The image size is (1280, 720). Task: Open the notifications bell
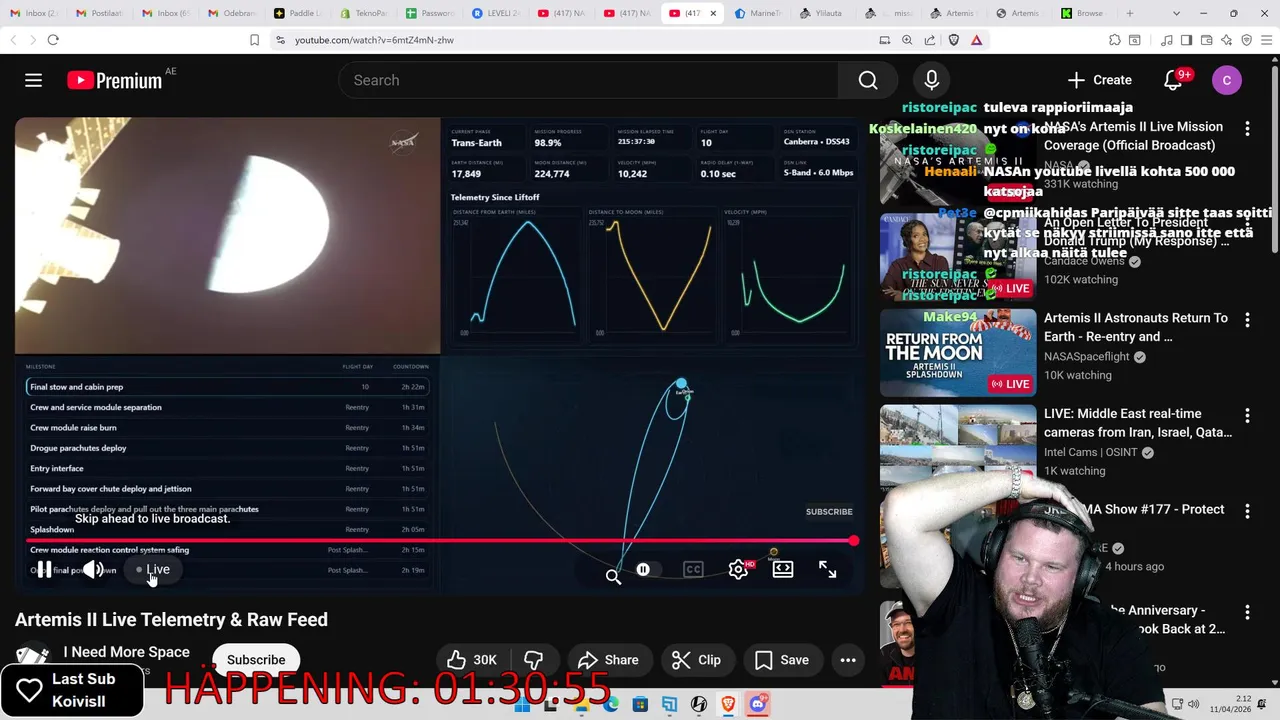(1173, 80)
